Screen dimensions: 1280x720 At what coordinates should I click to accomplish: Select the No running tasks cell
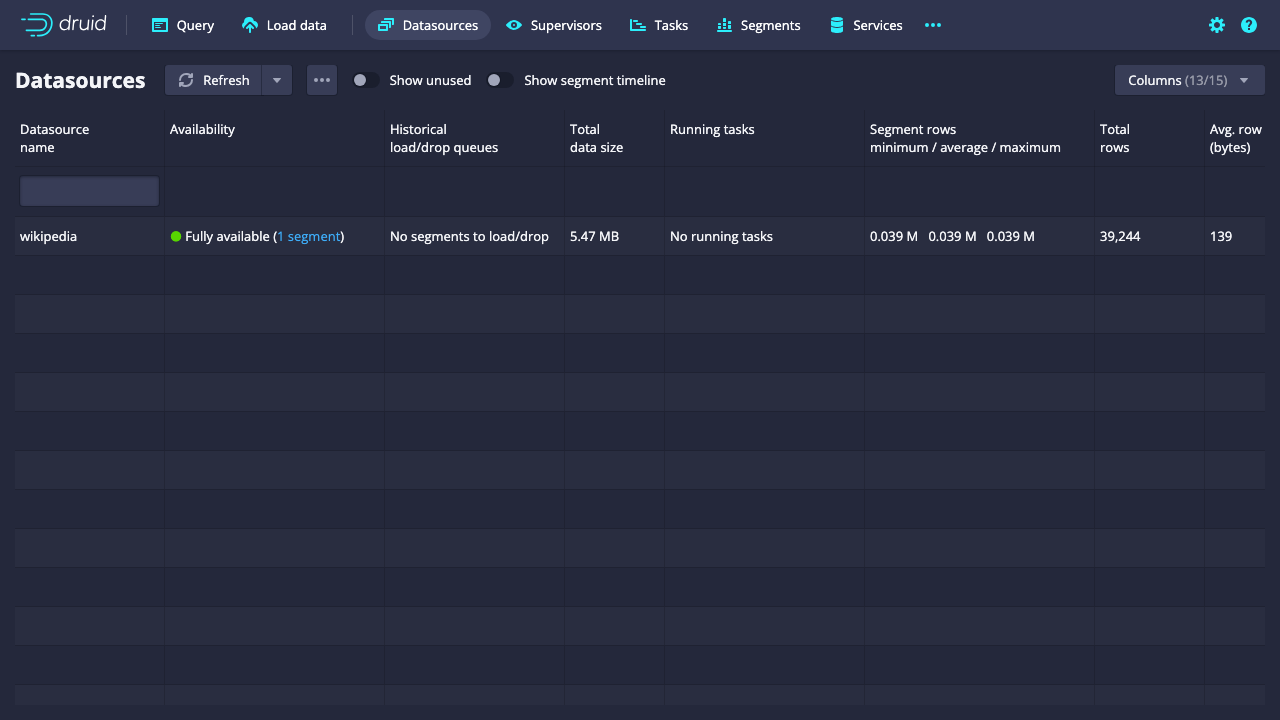[764, 237]
